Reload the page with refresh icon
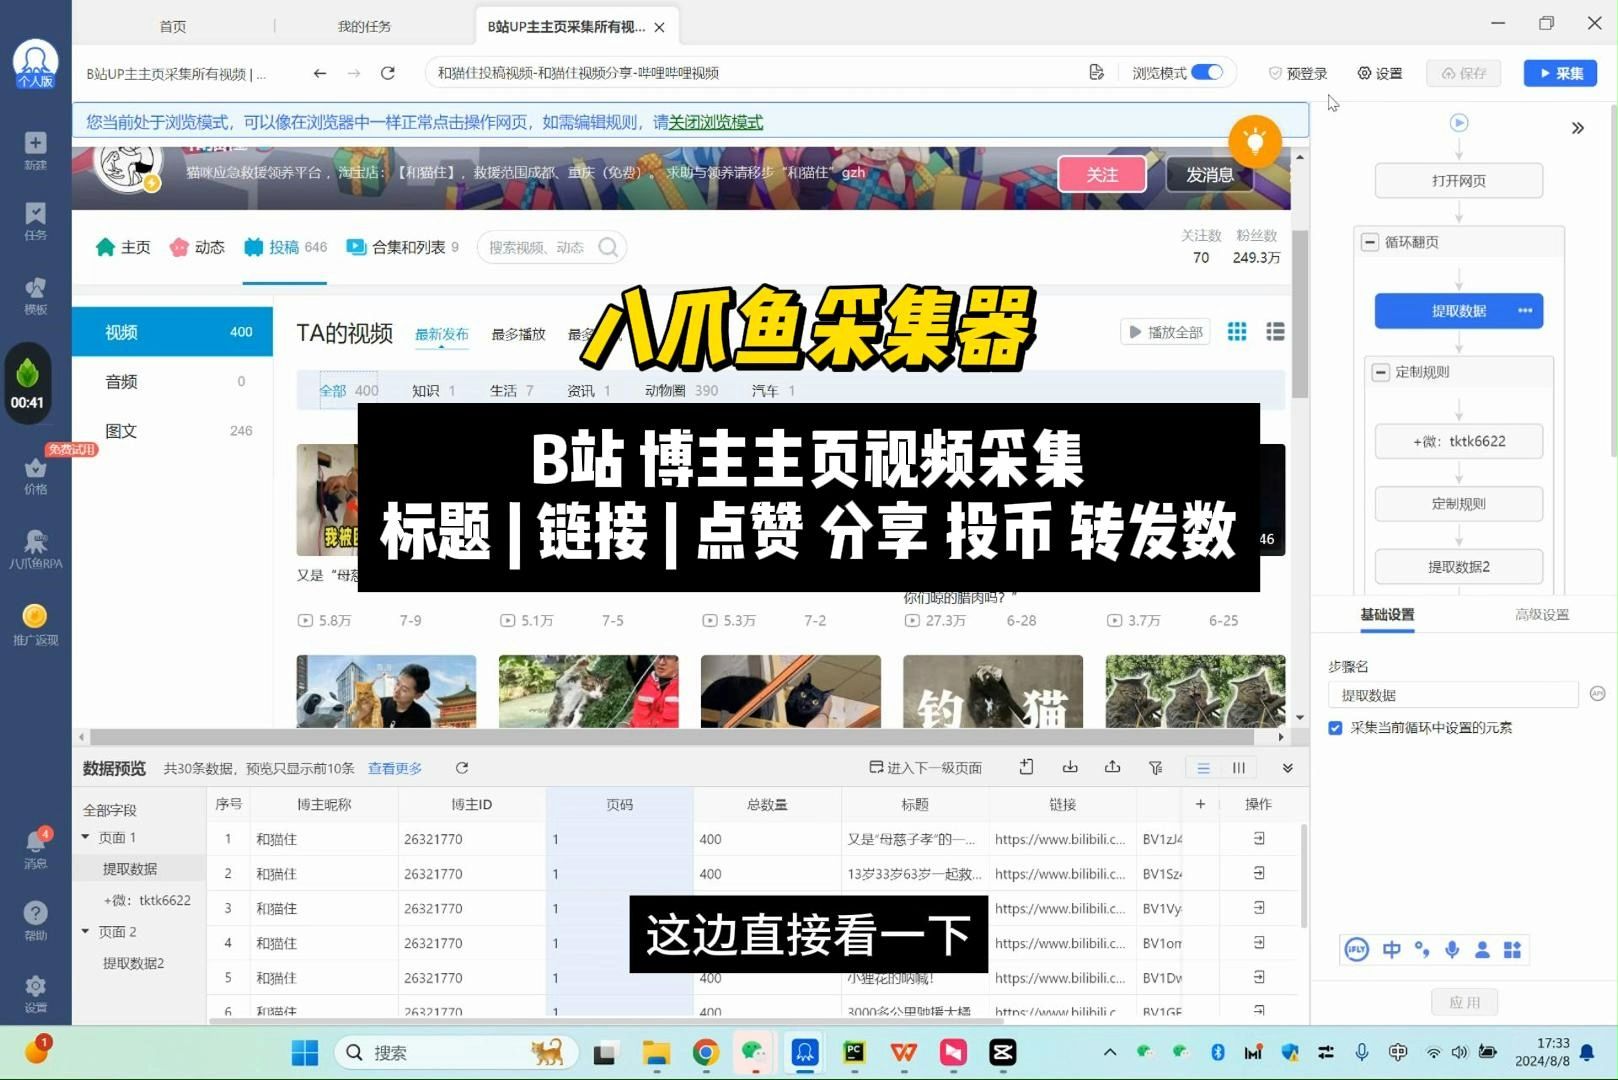This screenshot has width=1618, height=1080. [x=388, y=73]
